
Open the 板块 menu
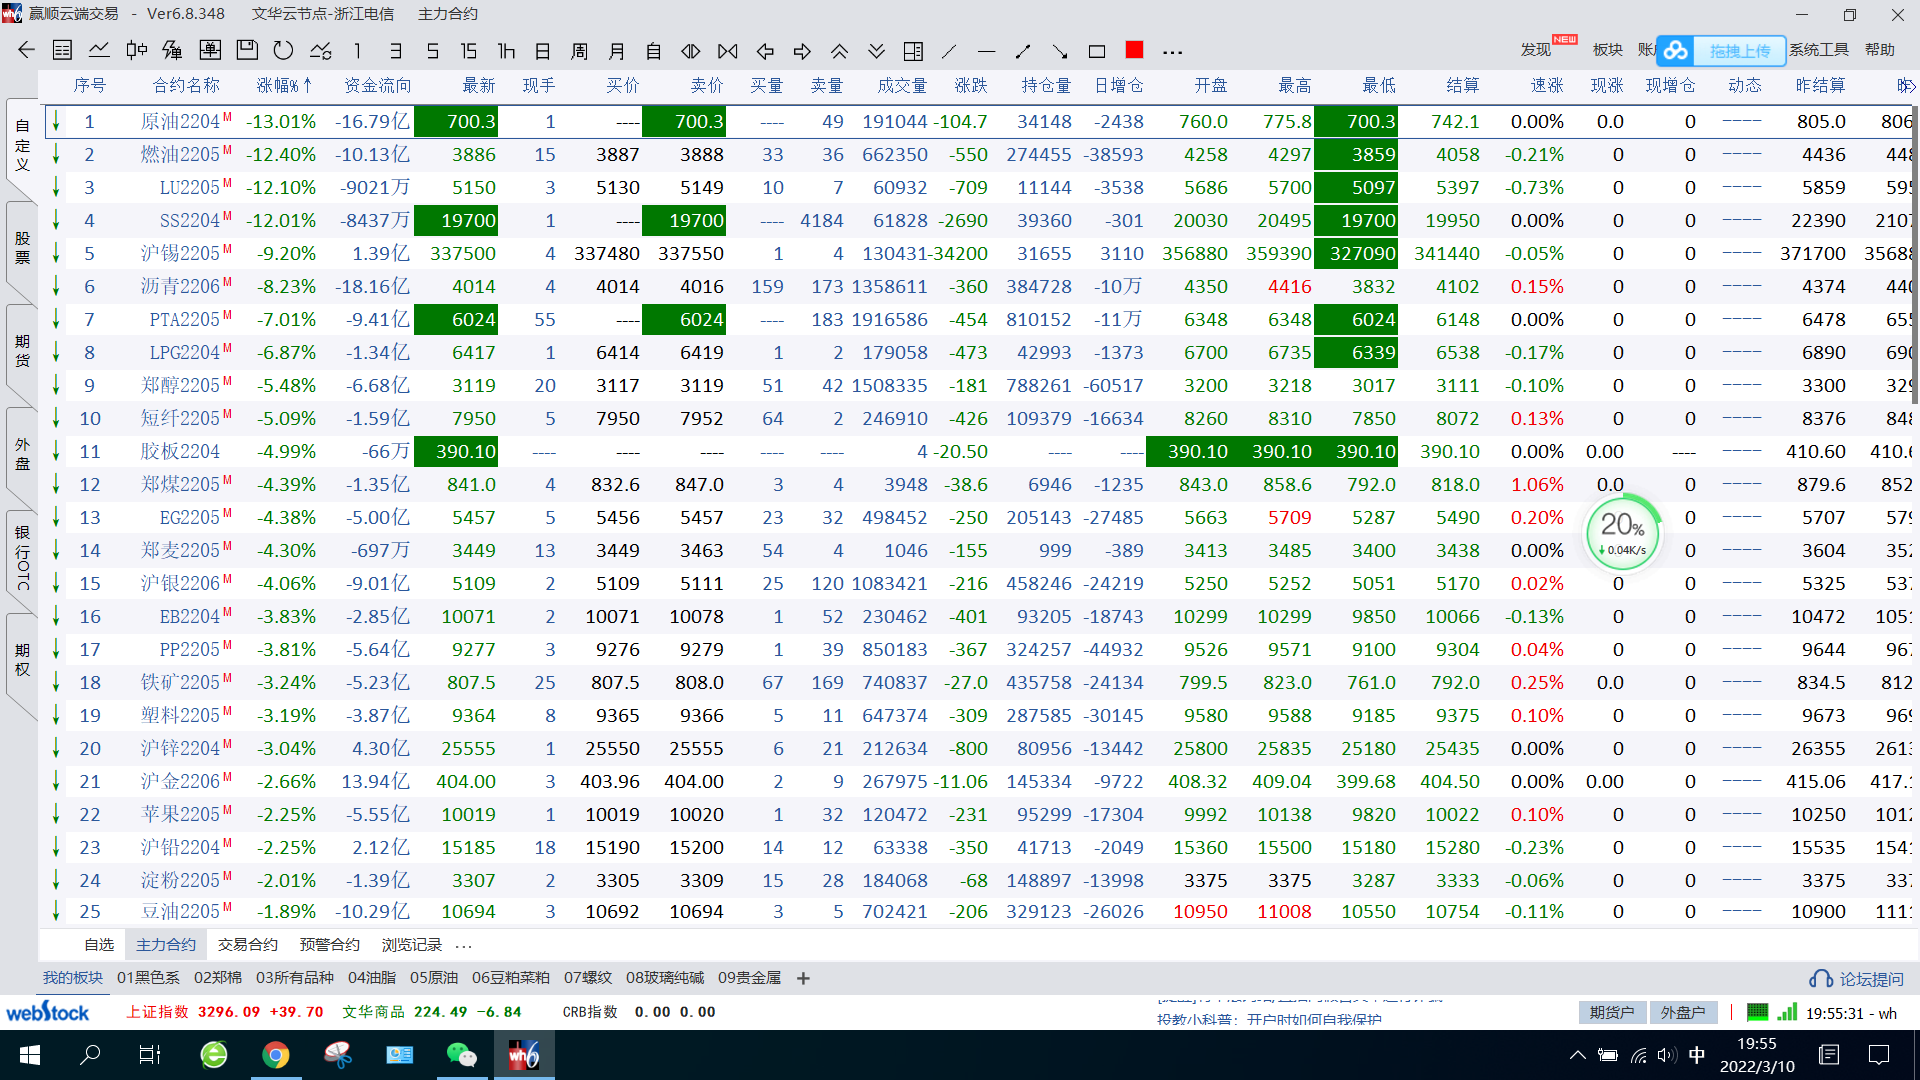click(x=1608, y=49)
